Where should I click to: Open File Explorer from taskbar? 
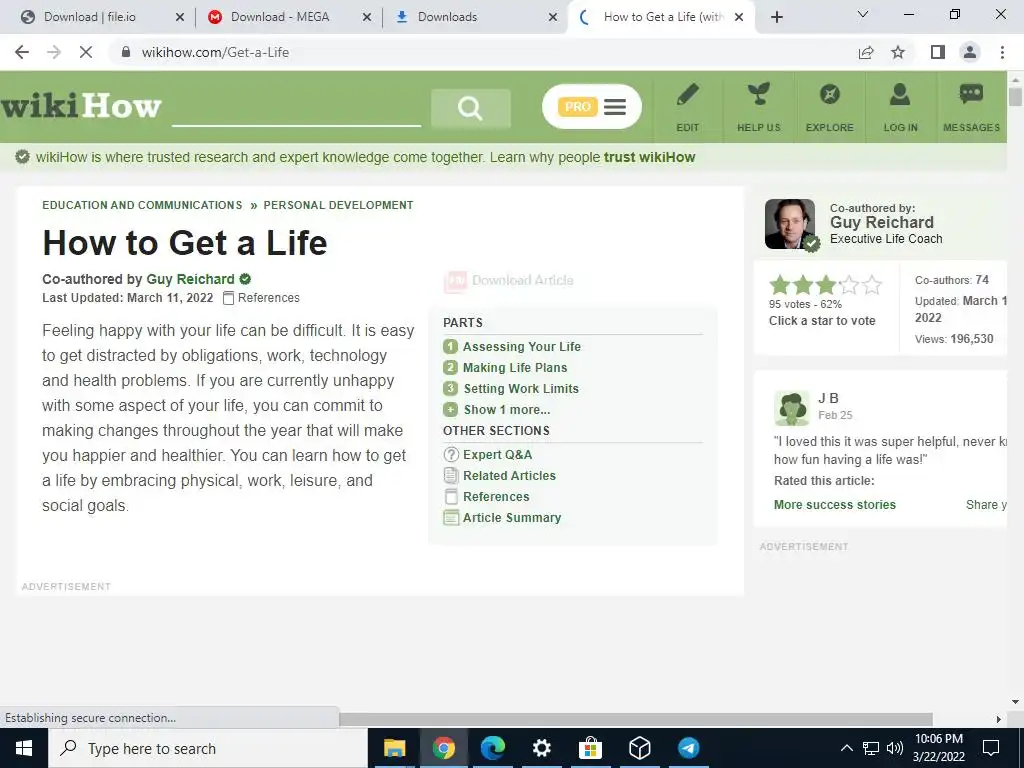(394, 748)
